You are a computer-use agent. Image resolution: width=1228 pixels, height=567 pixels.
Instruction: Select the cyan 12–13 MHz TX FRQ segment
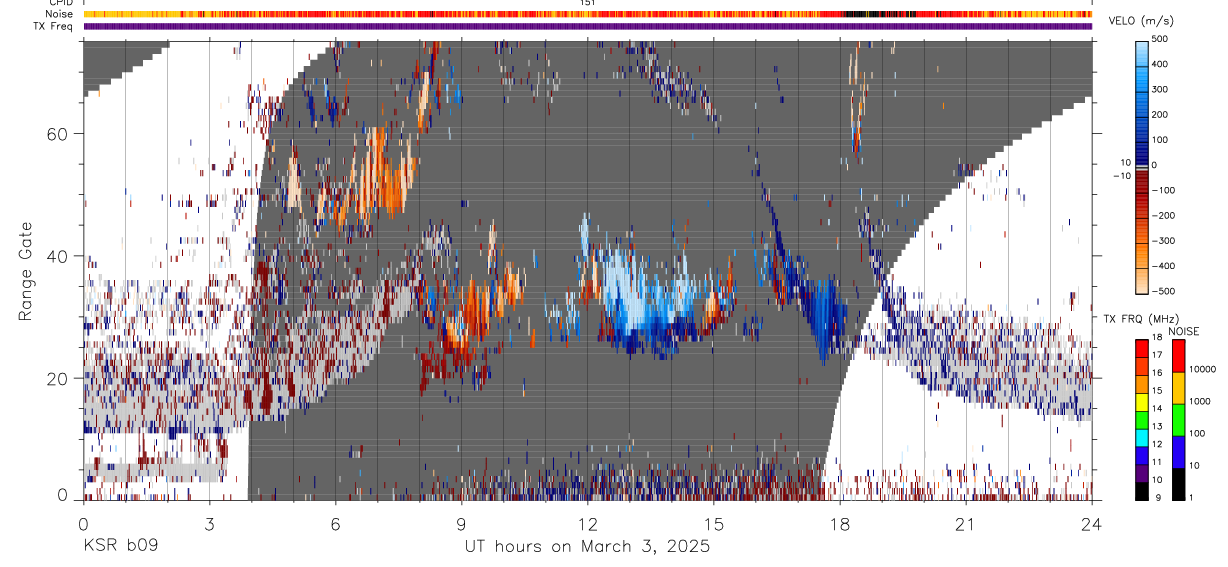coord(1142,437)
